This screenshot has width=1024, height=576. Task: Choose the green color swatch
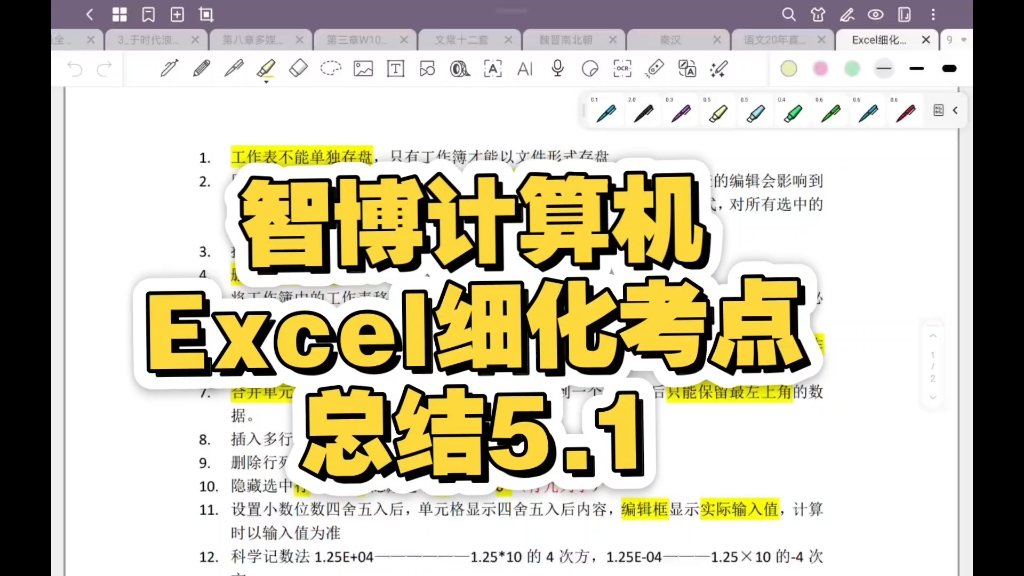[x=852, y=69]
